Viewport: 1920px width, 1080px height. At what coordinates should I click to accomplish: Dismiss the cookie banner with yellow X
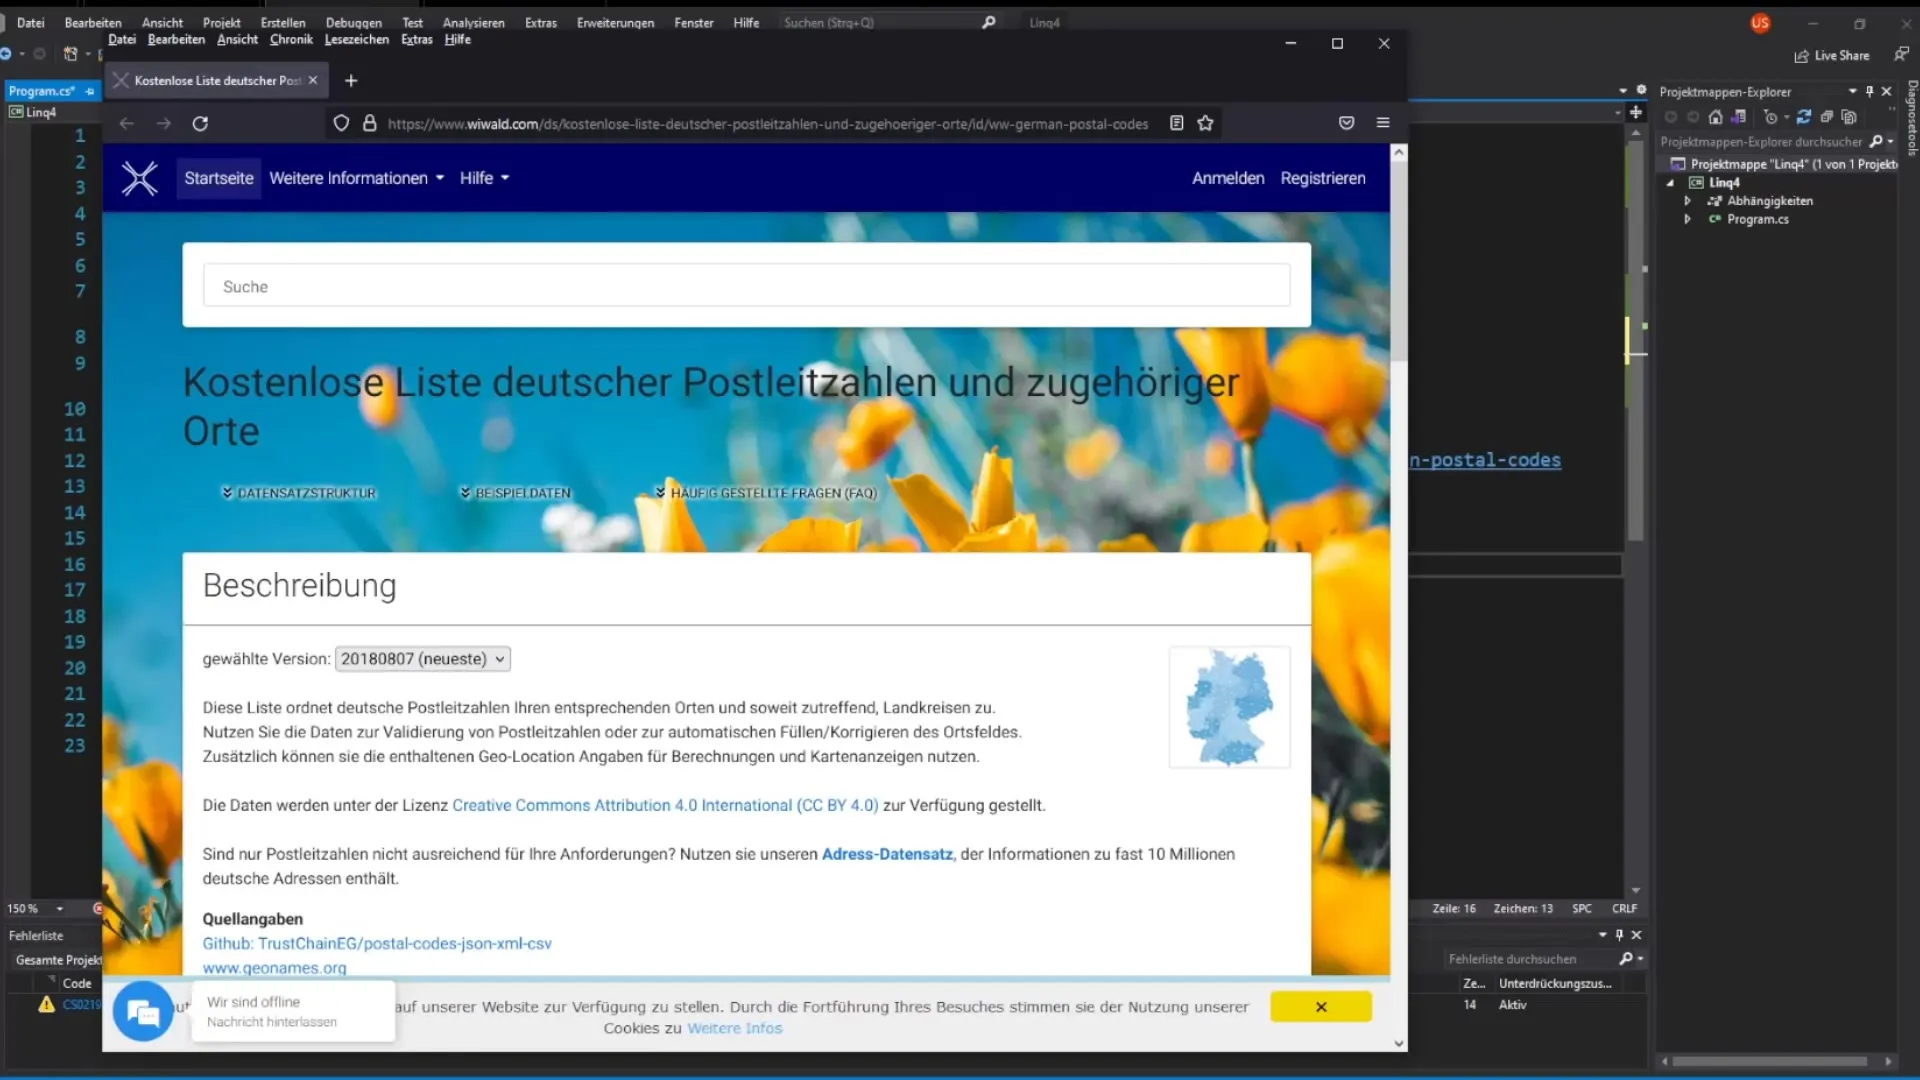(1321, 1007)
